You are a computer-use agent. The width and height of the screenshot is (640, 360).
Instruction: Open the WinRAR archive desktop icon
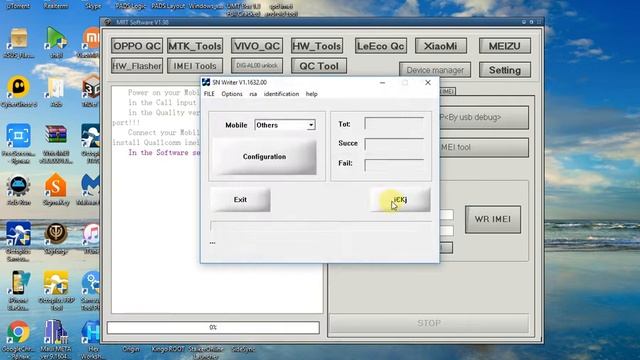click(x=56, y=144)
